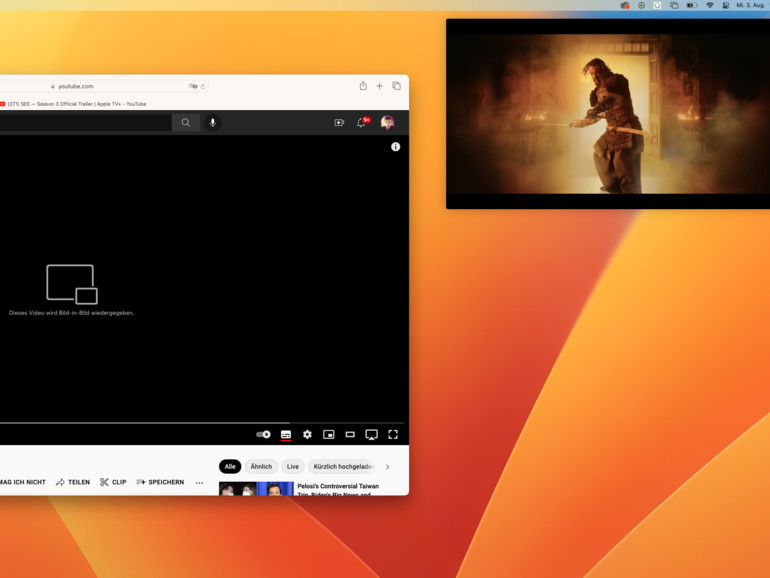This screenshot has height=578, width=770.
Task: Select the Live filter chip
Action: [x=293, y=467]
